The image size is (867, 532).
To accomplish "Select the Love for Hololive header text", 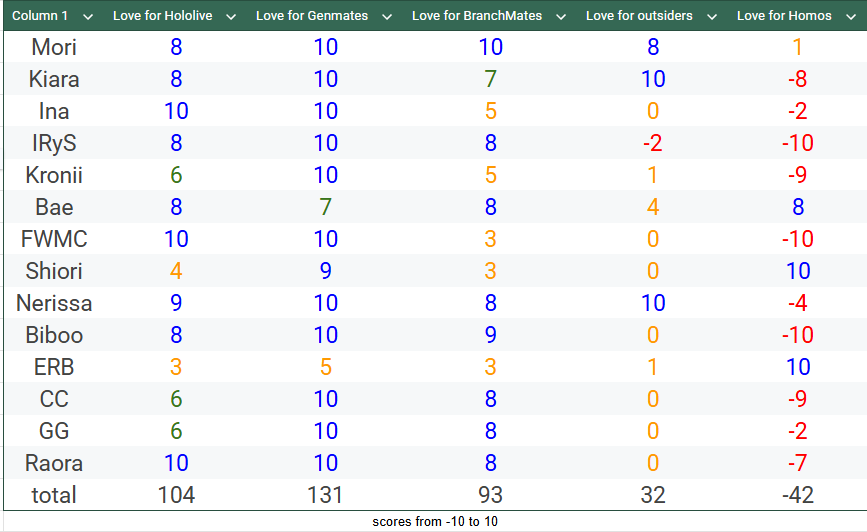I will pos(163,15).
